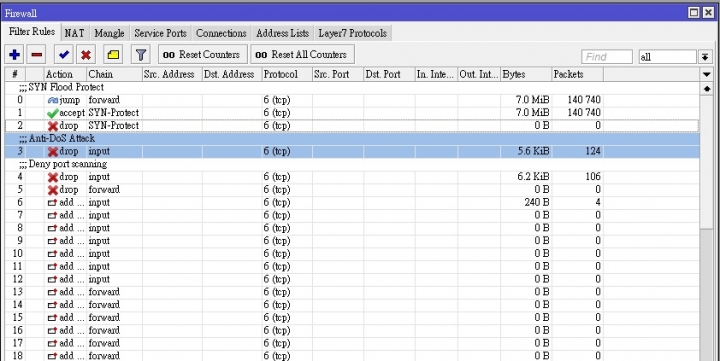This screenshot has height=361, width=720.
Task: Click the add action icon in rule 9
Action: [x=52, y=241]
